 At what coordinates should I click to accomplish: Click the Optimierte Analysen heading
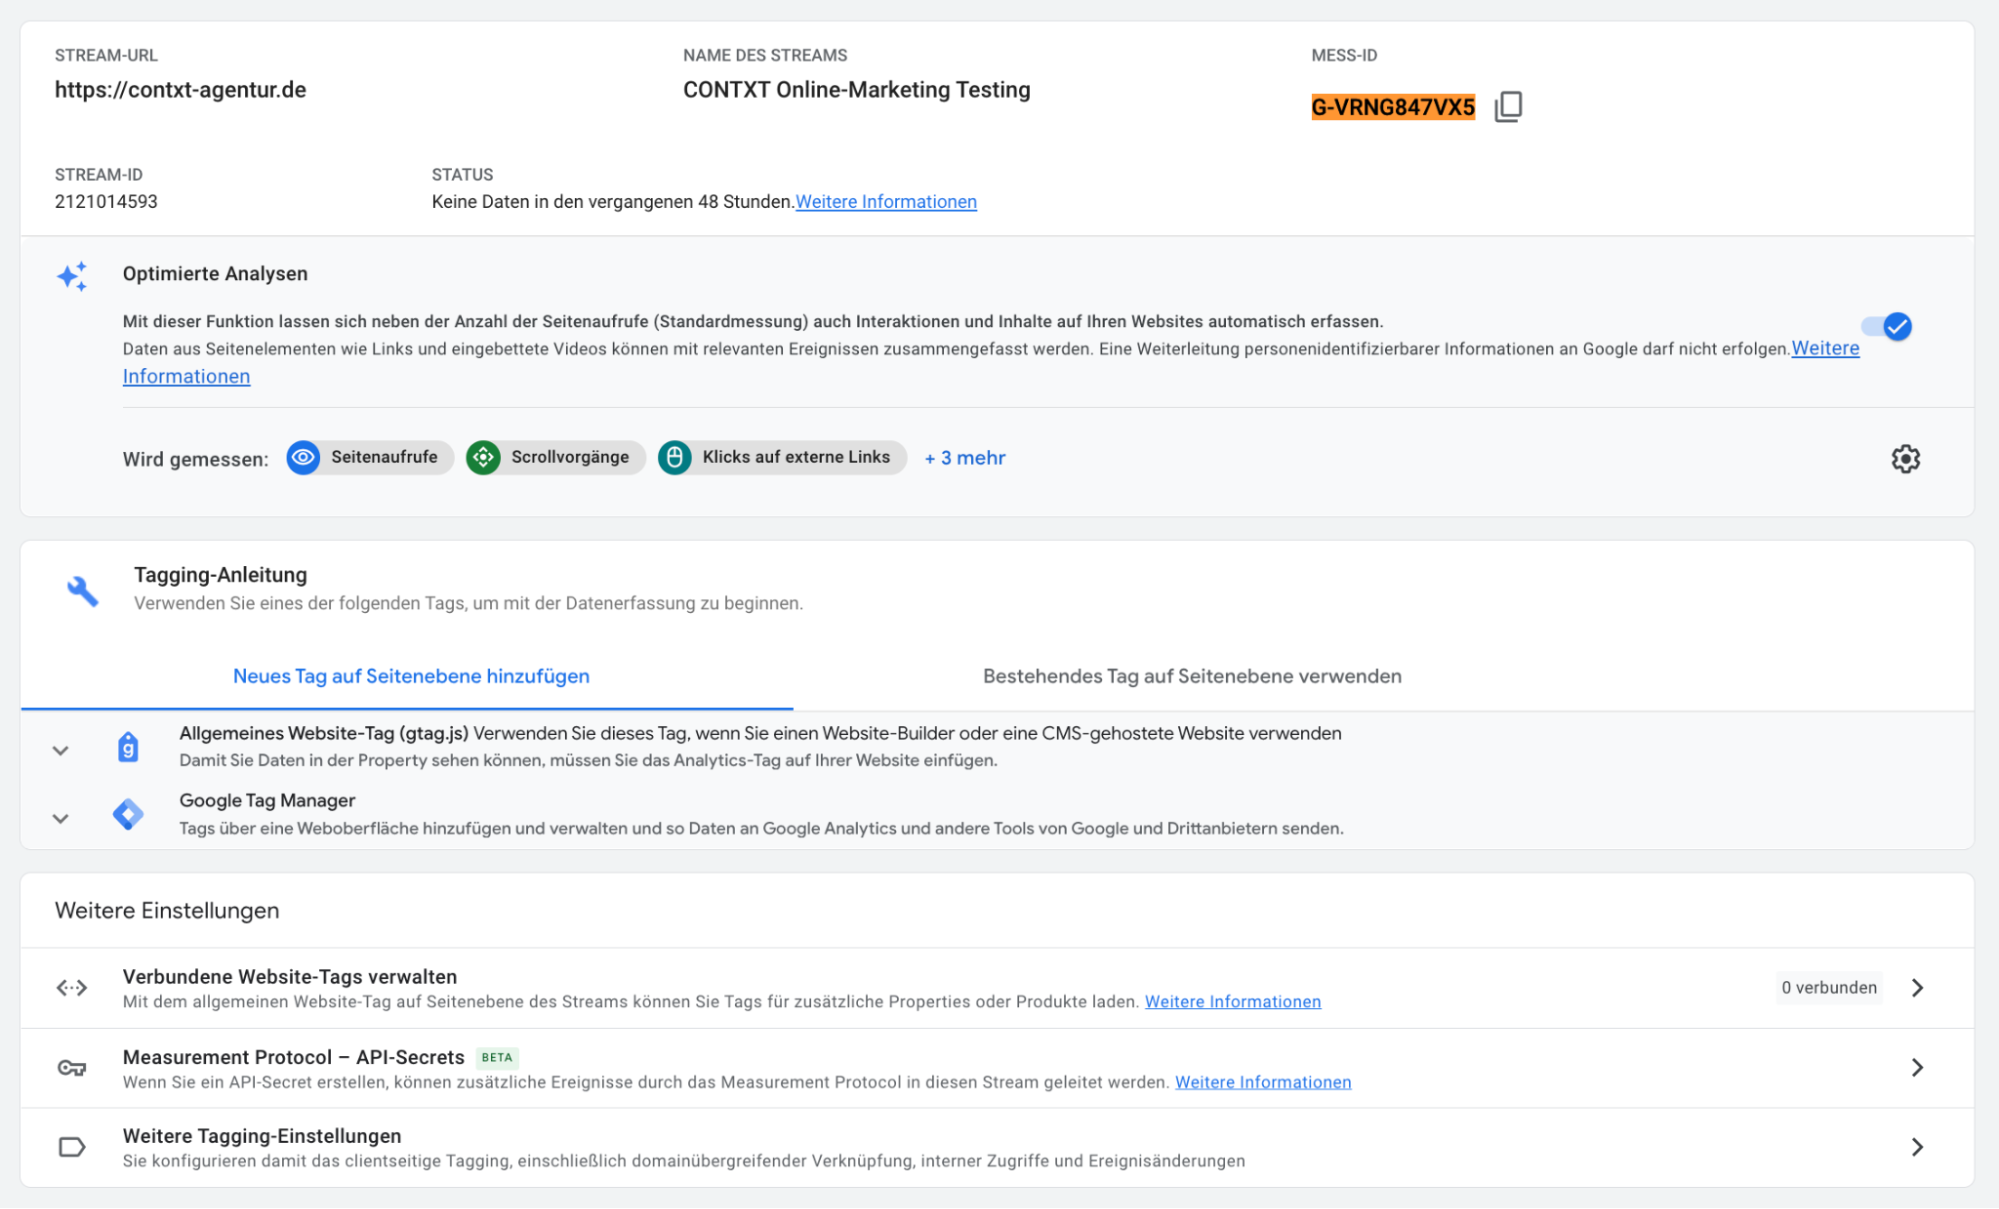click(215, 274)
